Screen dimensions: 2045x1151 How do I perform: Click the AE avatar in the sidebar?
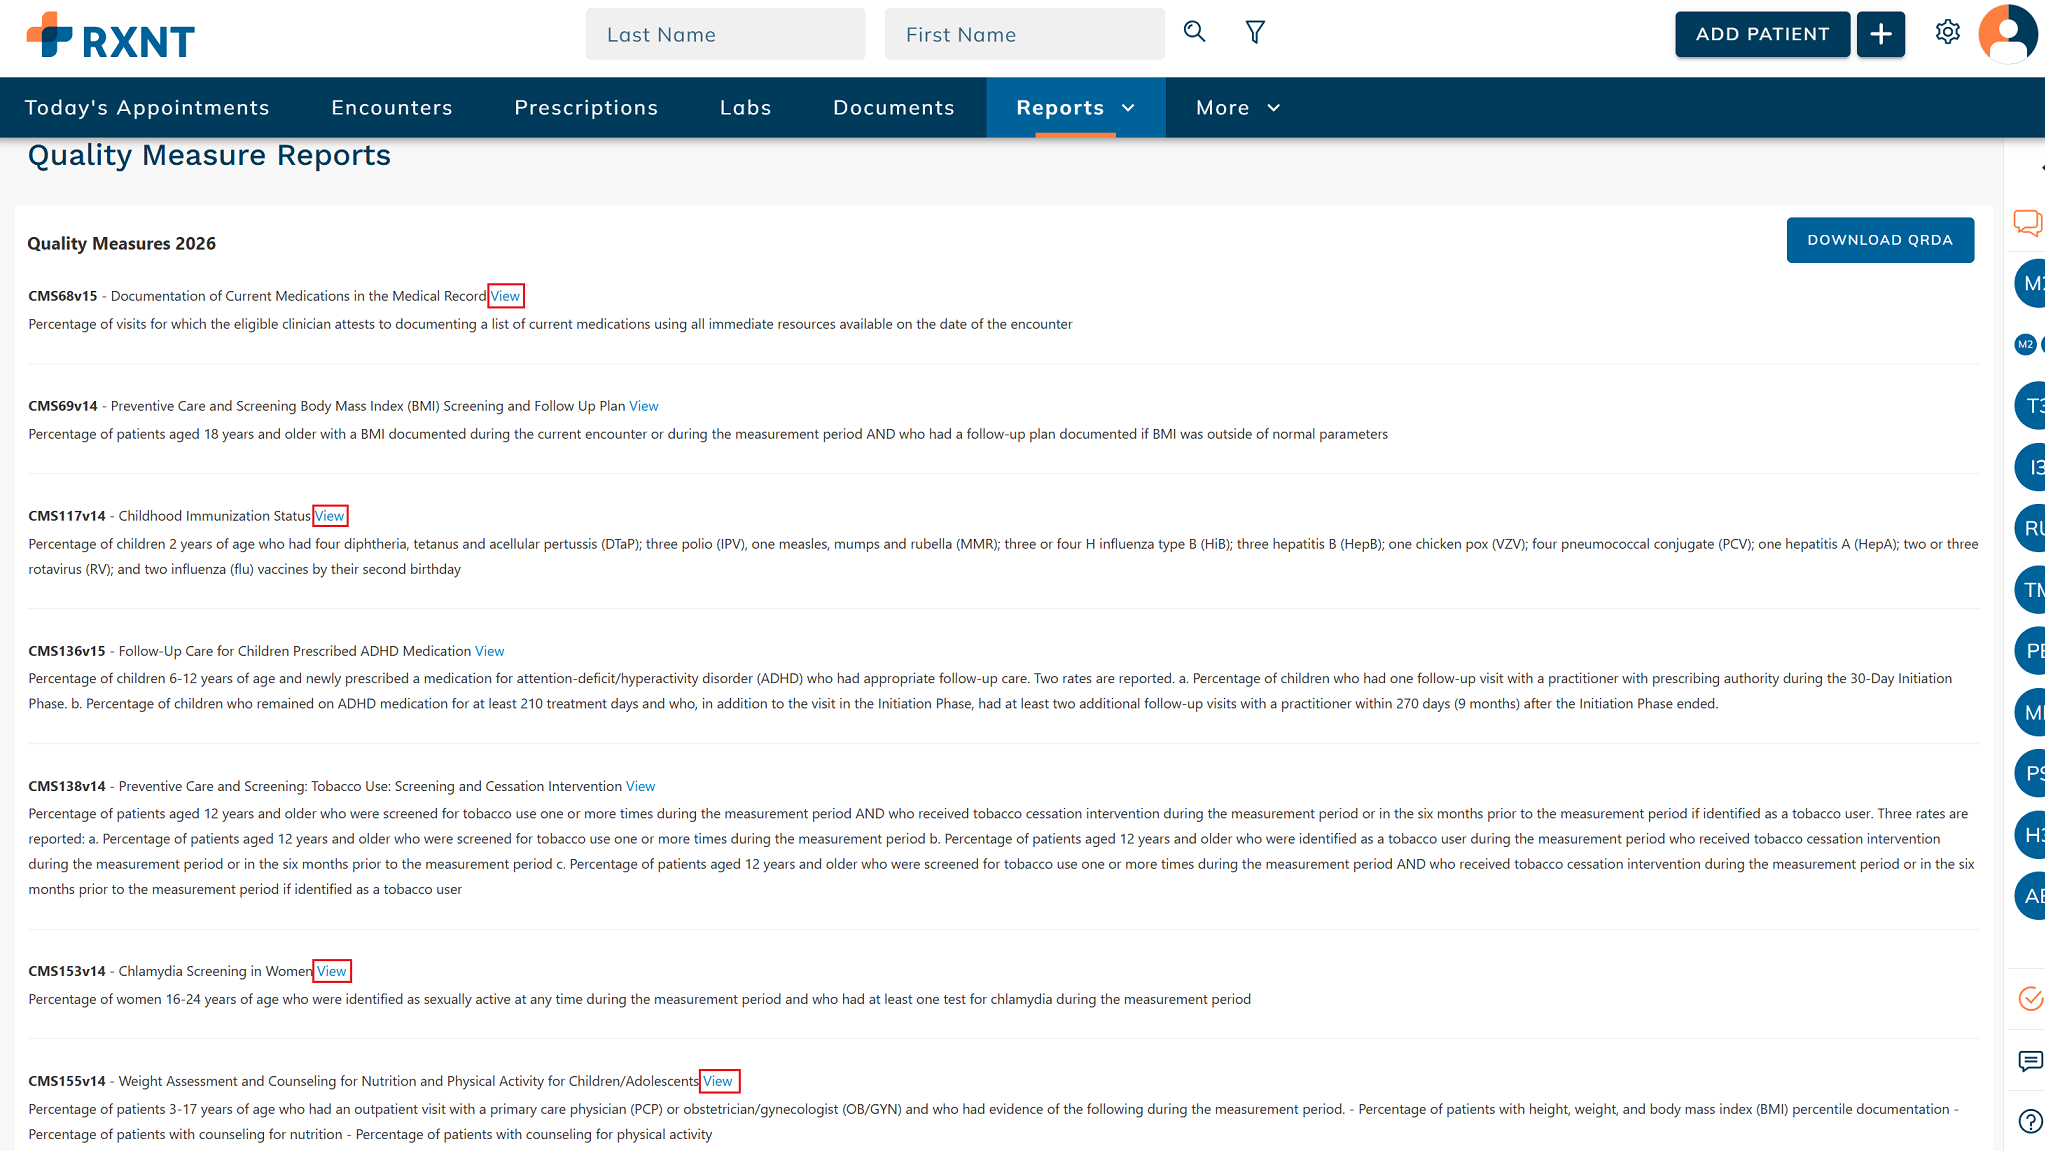tap(2030, 896)
